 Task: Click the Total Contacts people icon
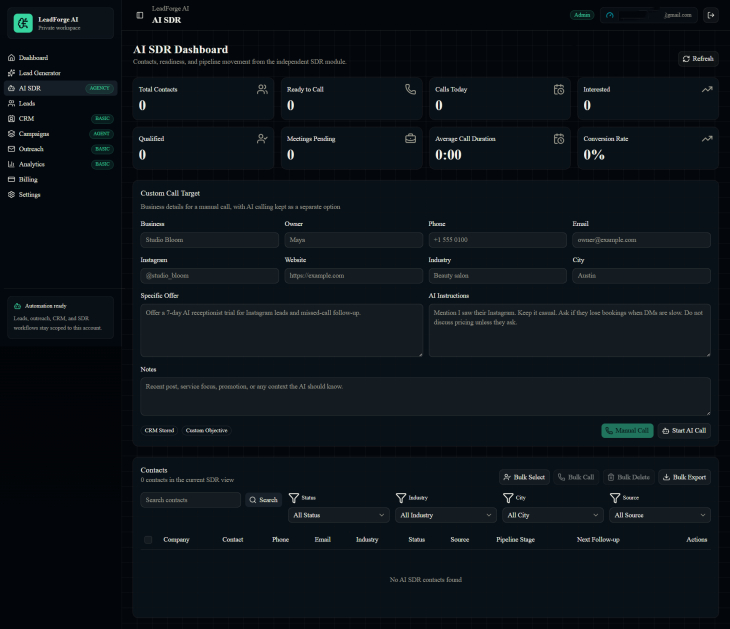coord(262,89)
